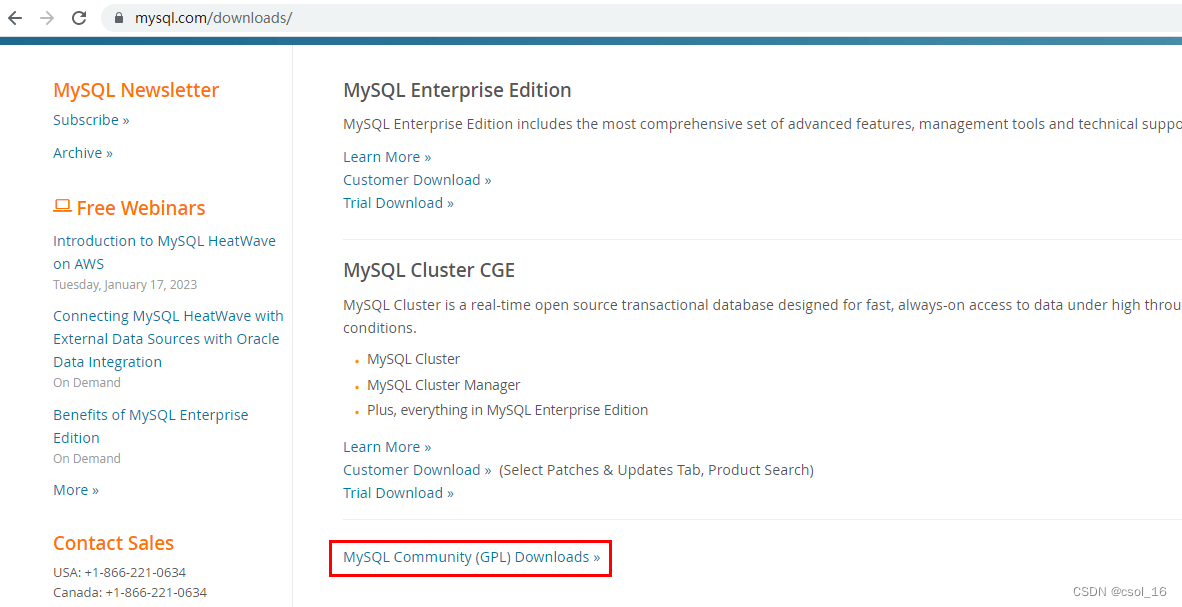Click the monitor icon beside Free Webinars
Image resolution: width=1182 pixels, height=607 pixels.
click(62, 205)
